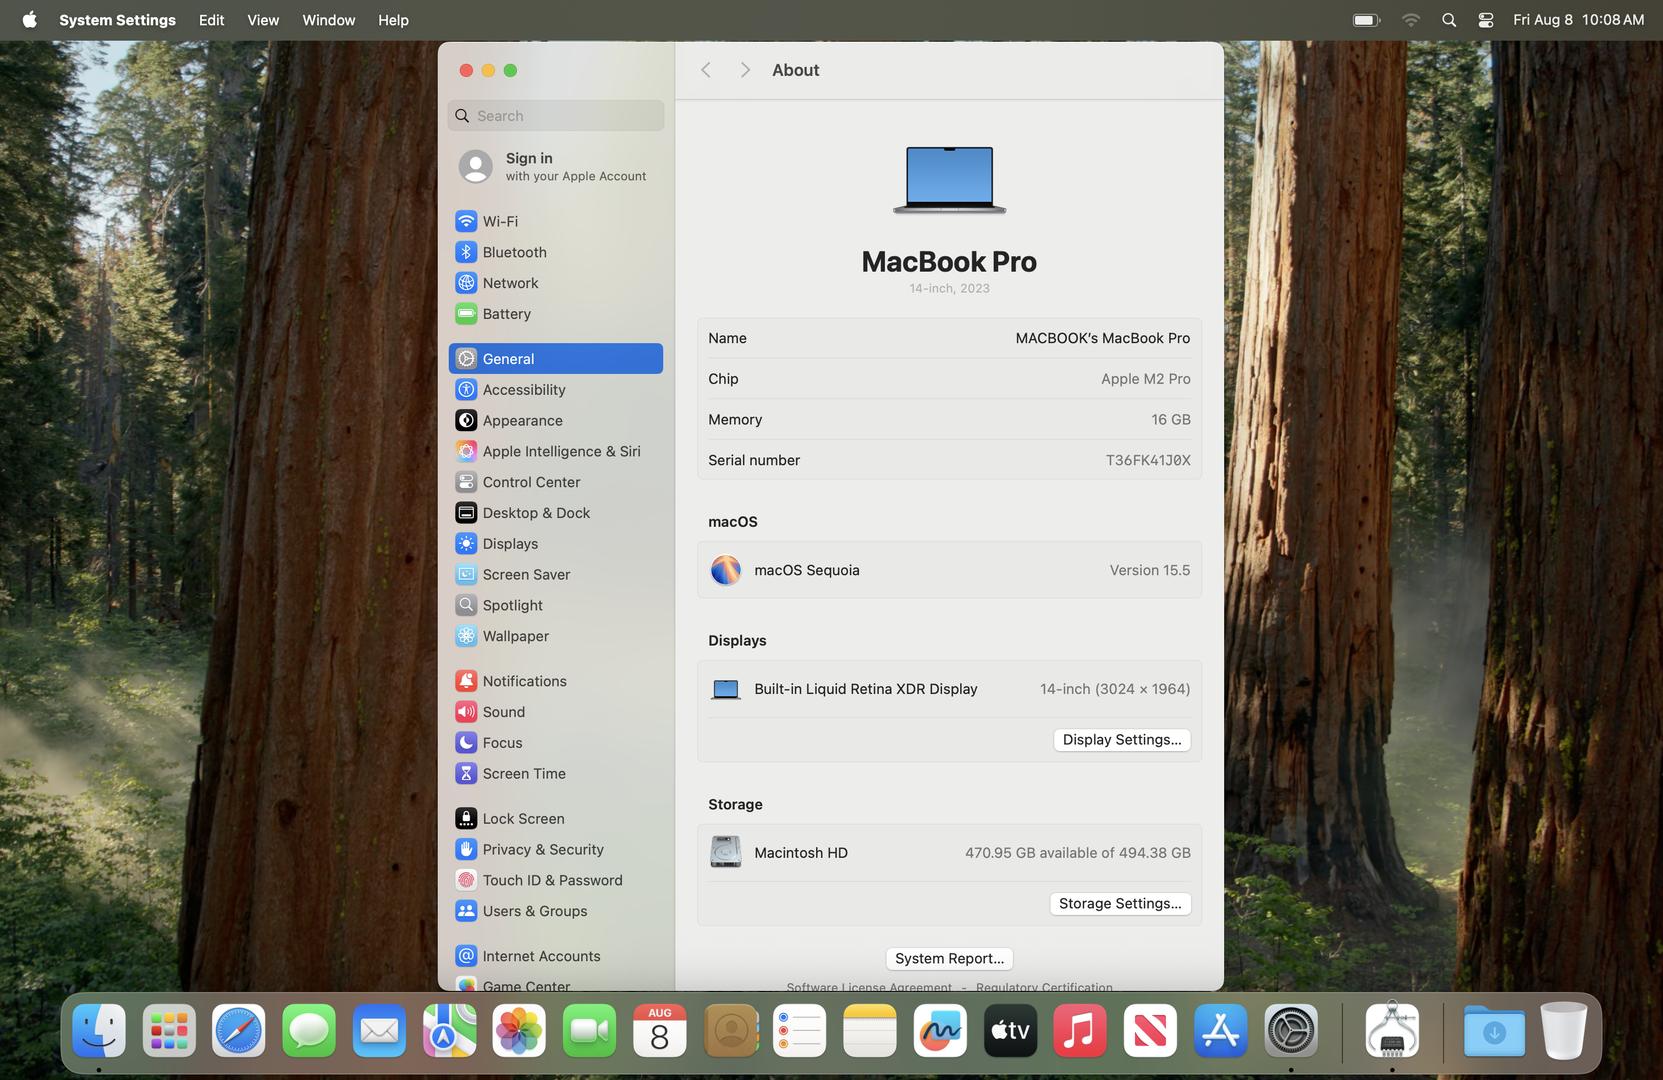Open Appearance settings

[x=555, y=421]
